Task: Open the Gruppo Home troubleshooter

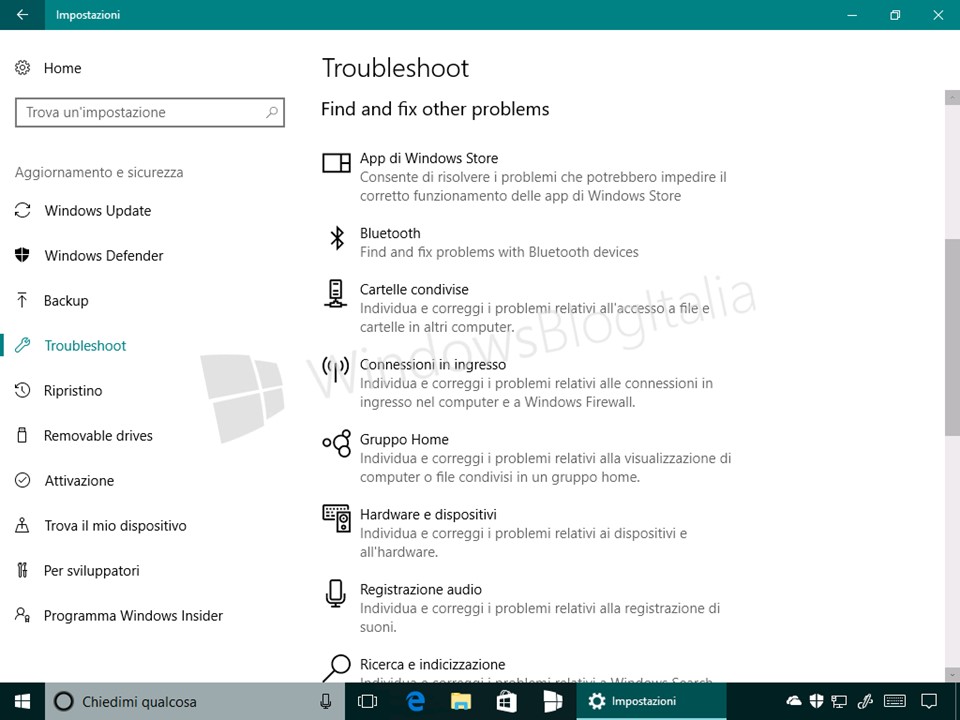Action: coord(404,439)
